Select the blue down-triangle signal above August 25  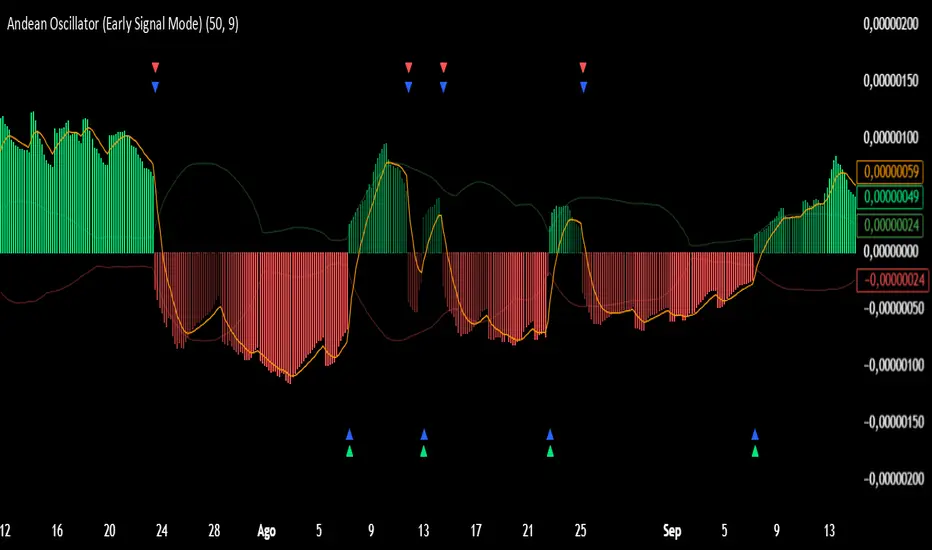(583, 87)
